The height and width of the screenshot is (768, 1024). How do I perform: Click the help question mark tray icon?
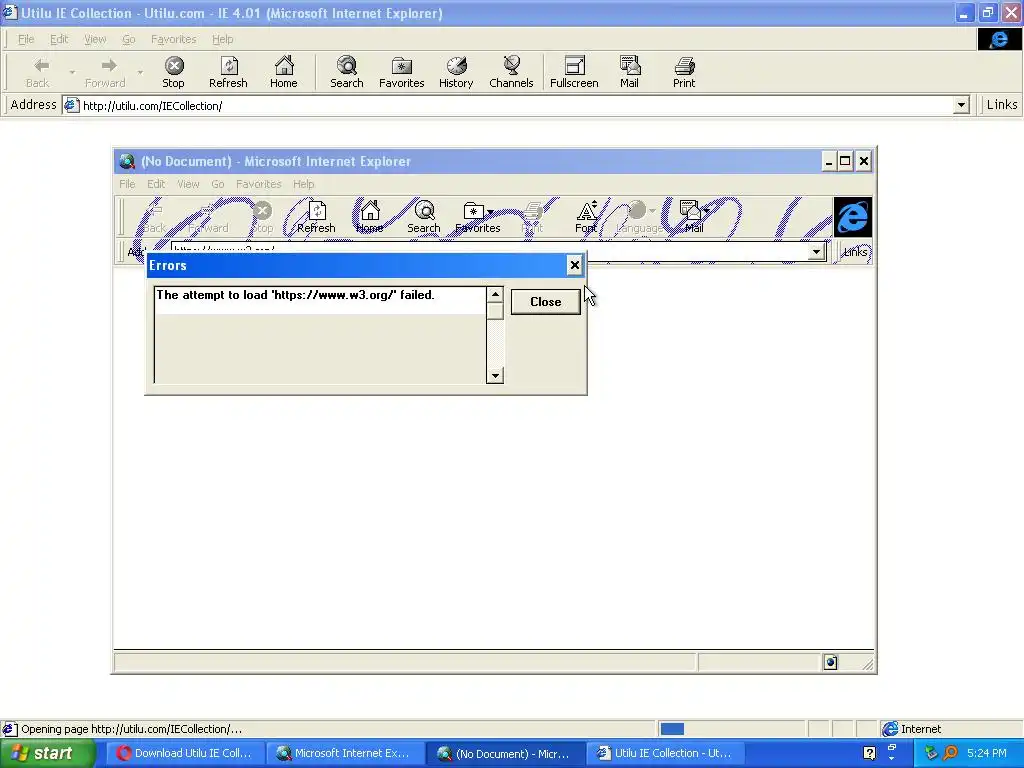pos(869,753)
